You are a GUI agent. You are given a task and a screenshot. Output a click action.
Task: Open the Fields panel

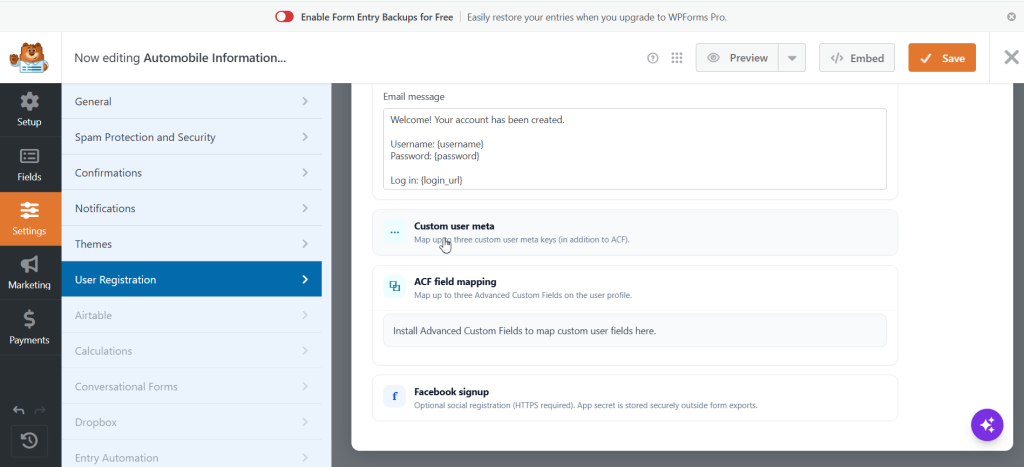(29, 165)
